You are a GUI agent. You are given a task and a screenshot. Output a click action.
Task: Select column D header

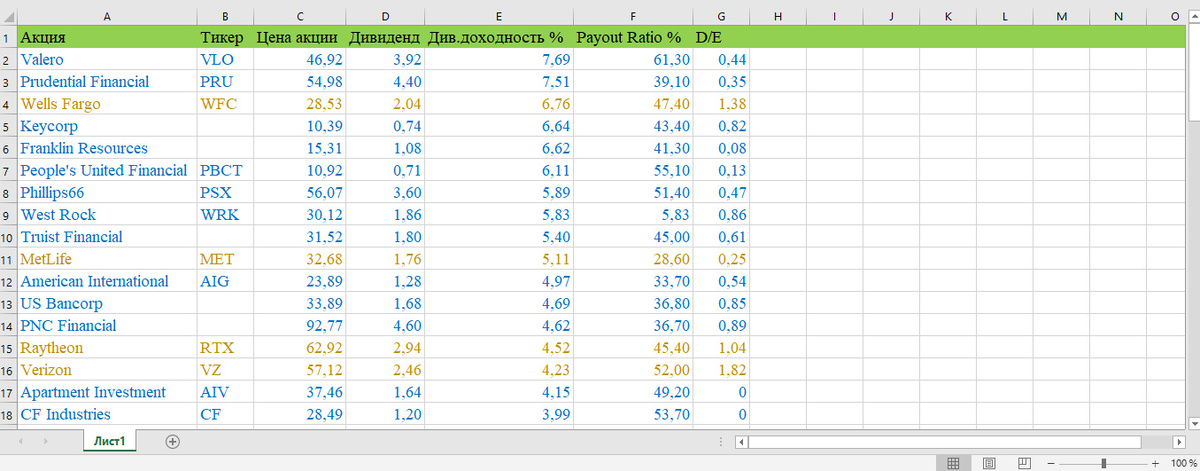[x=385, y=15]
